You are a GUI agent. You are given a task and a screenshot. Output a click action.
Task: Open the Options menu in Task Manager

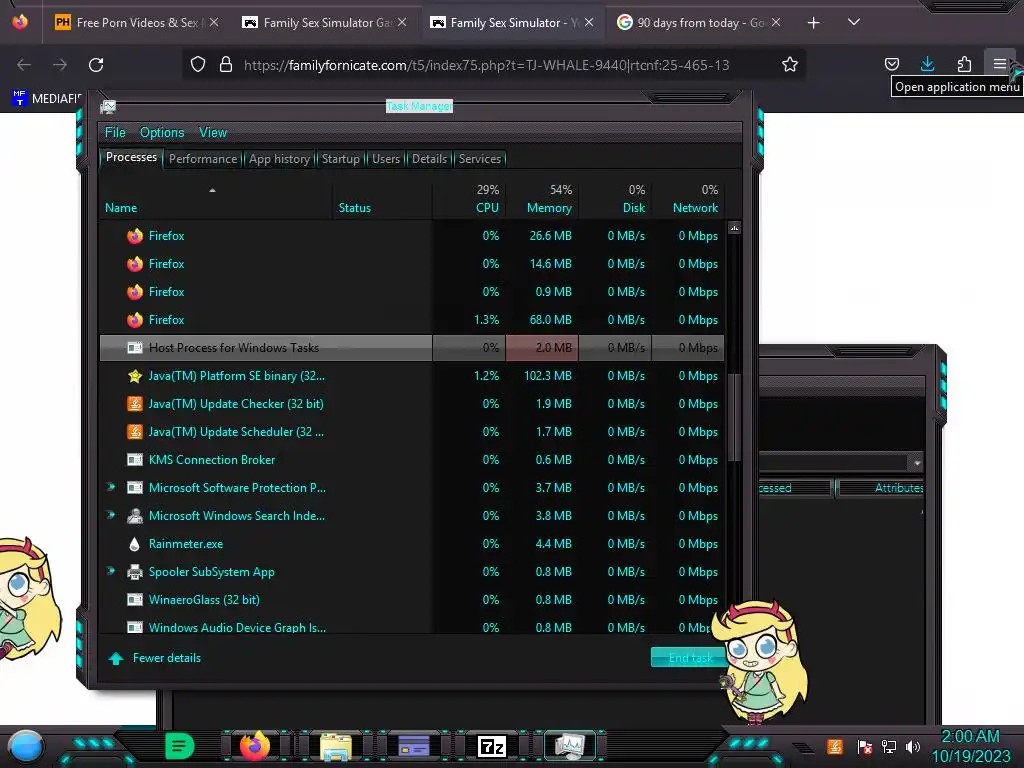(x=162, y=133)
